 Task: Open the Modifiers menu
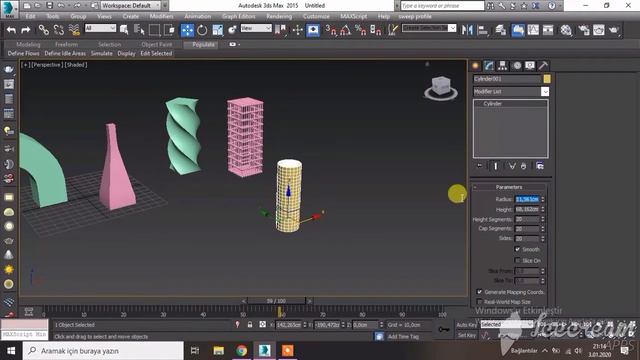coord(161,16)
